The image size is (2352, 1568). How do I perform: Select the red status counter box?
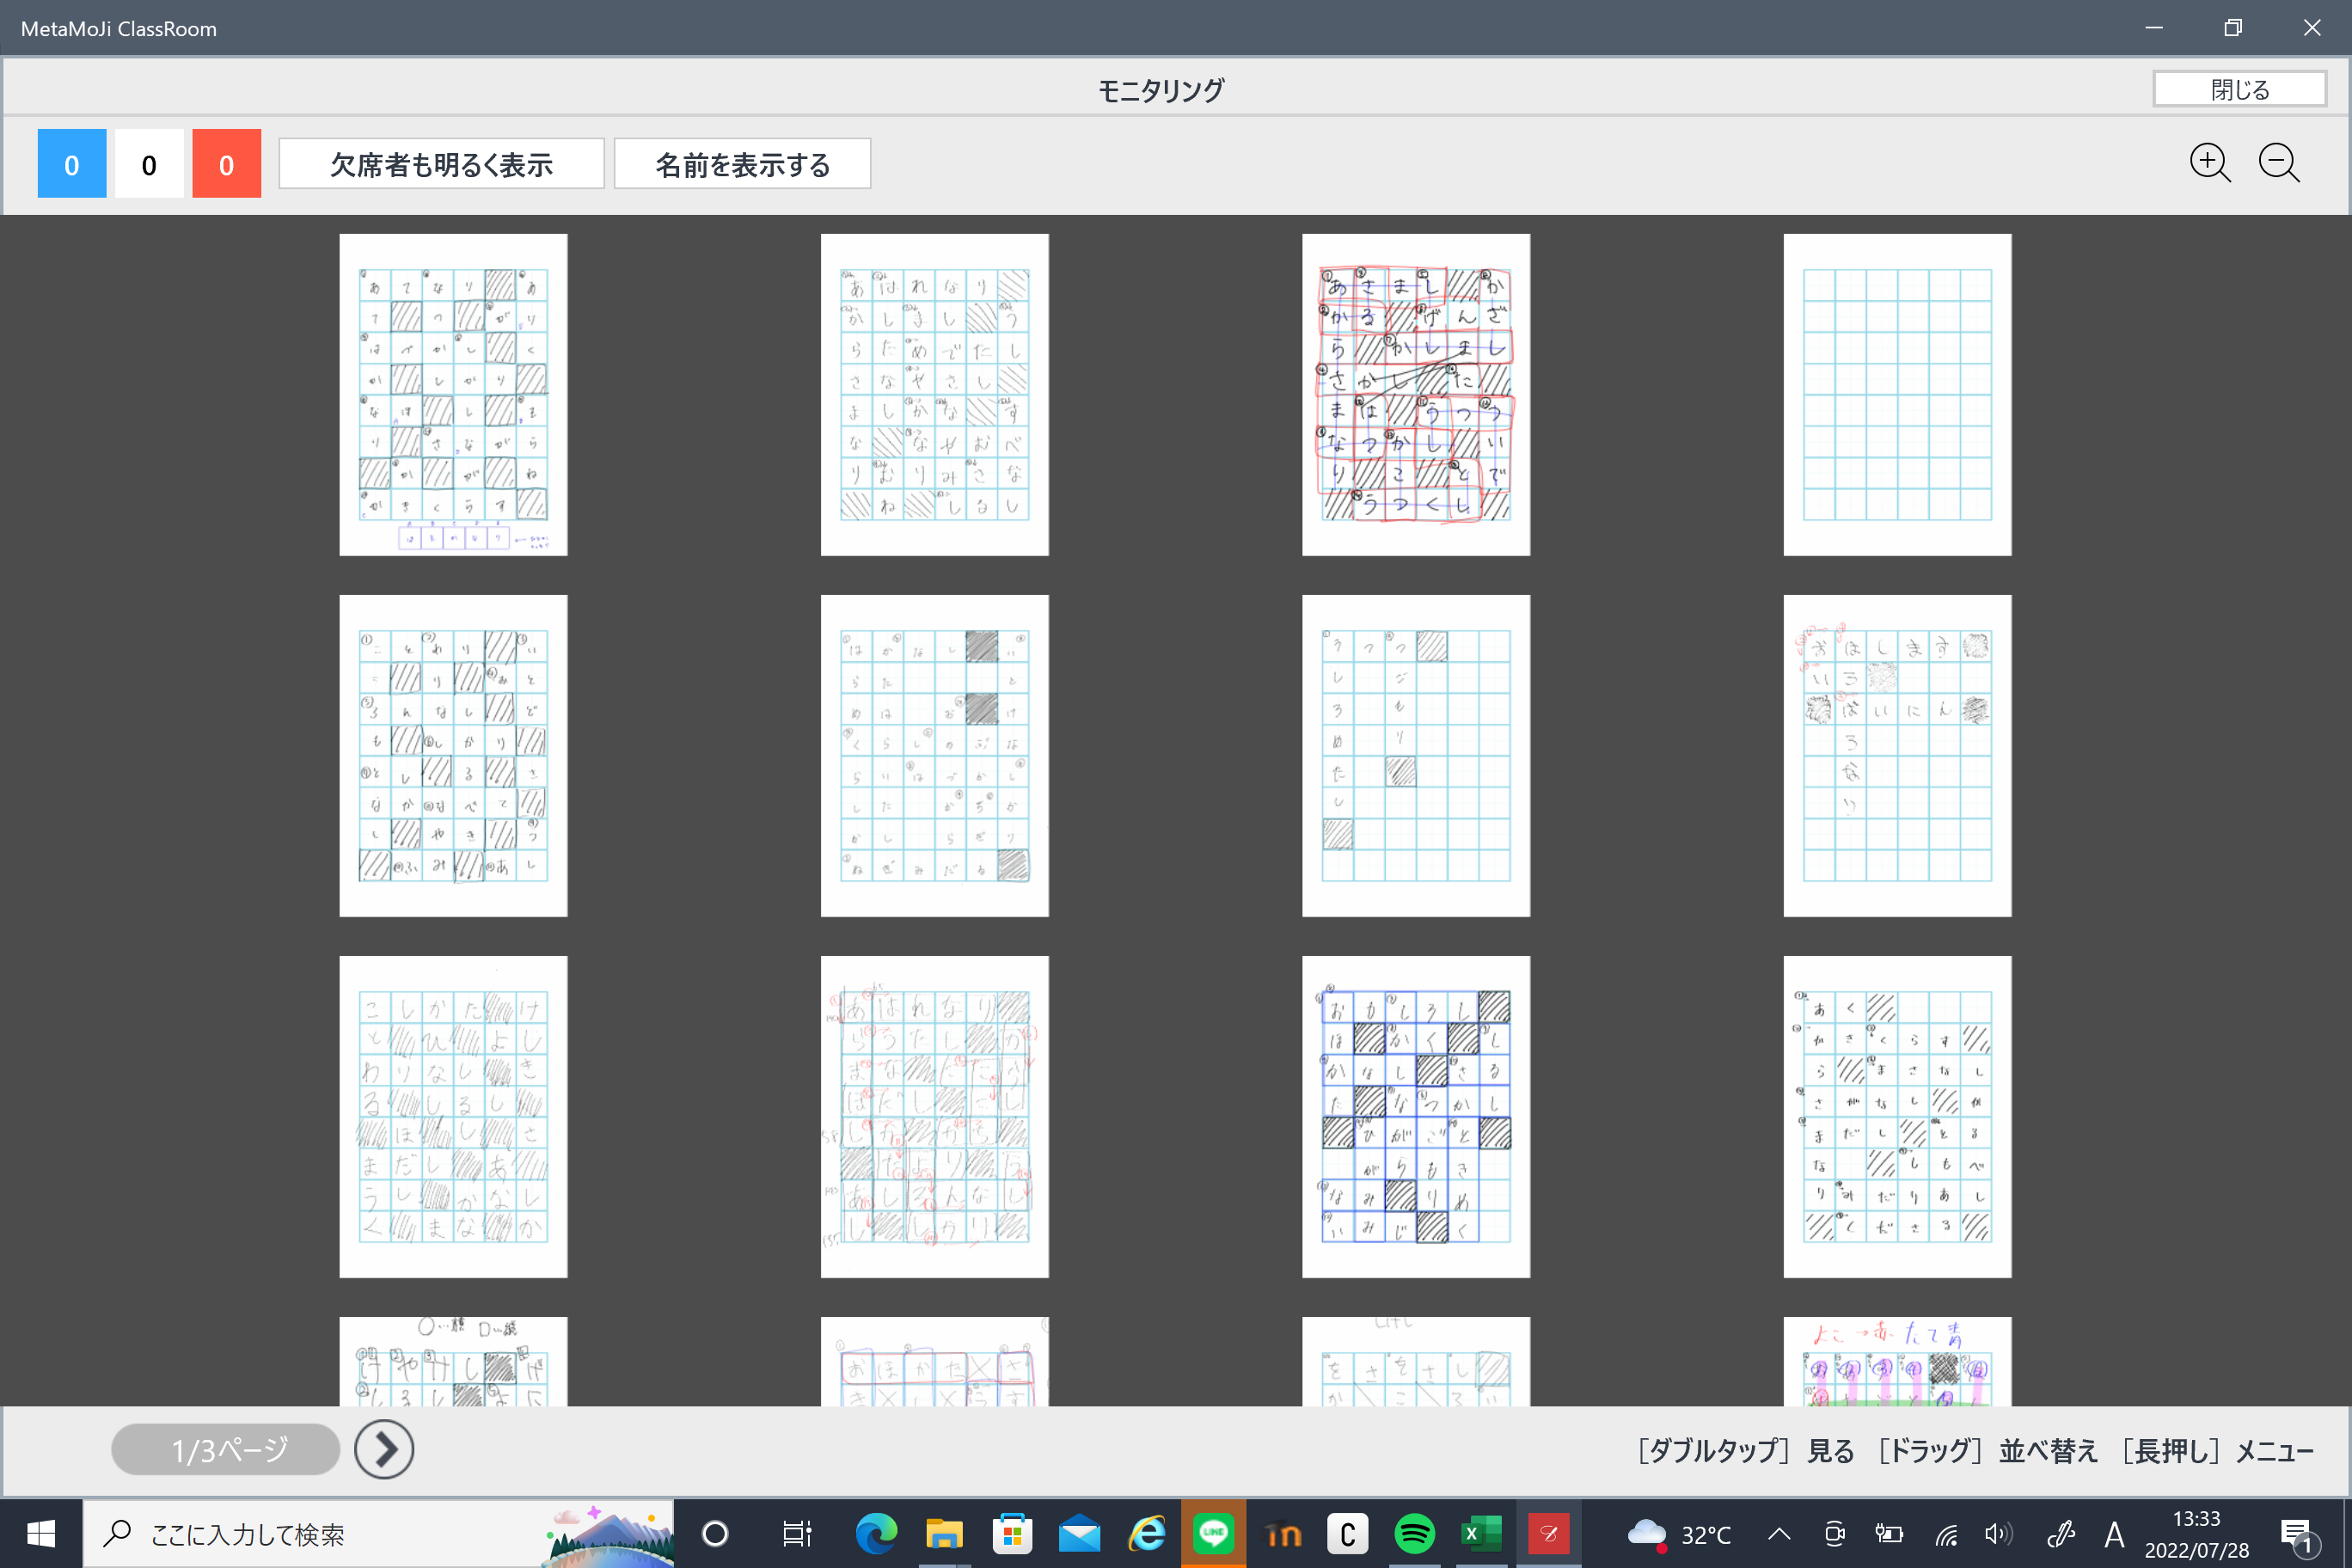(x=226, y=164)
